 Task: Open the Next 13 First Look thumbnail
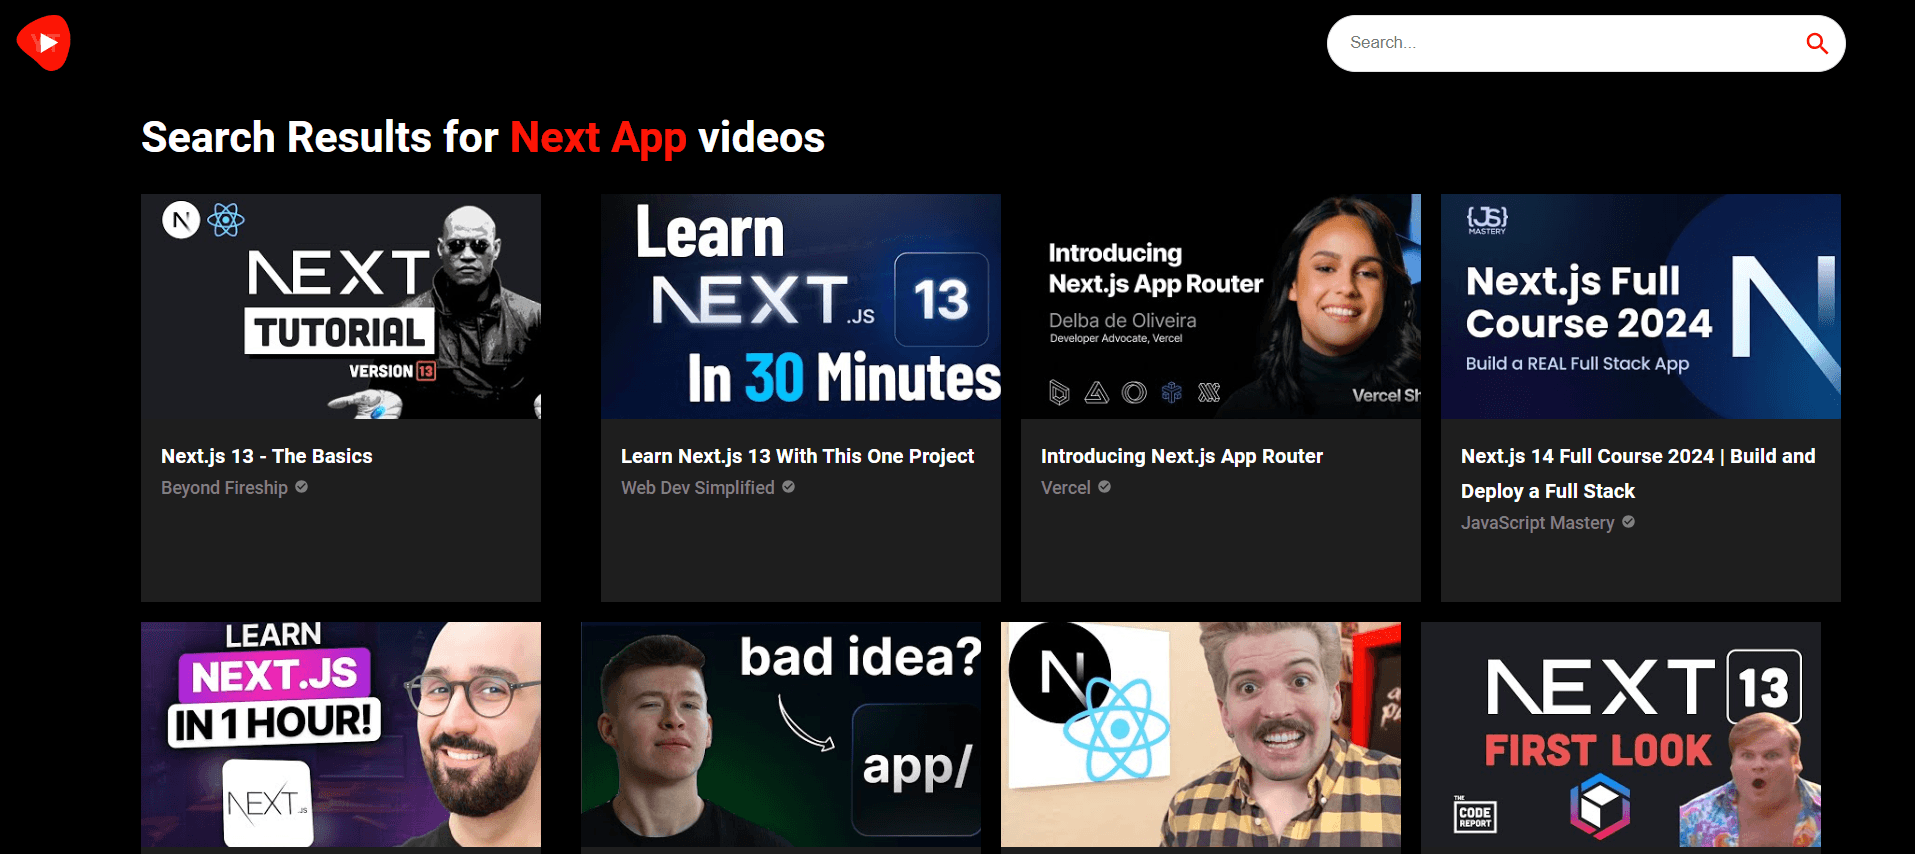pyautogui.click(x=1621, y=735)
